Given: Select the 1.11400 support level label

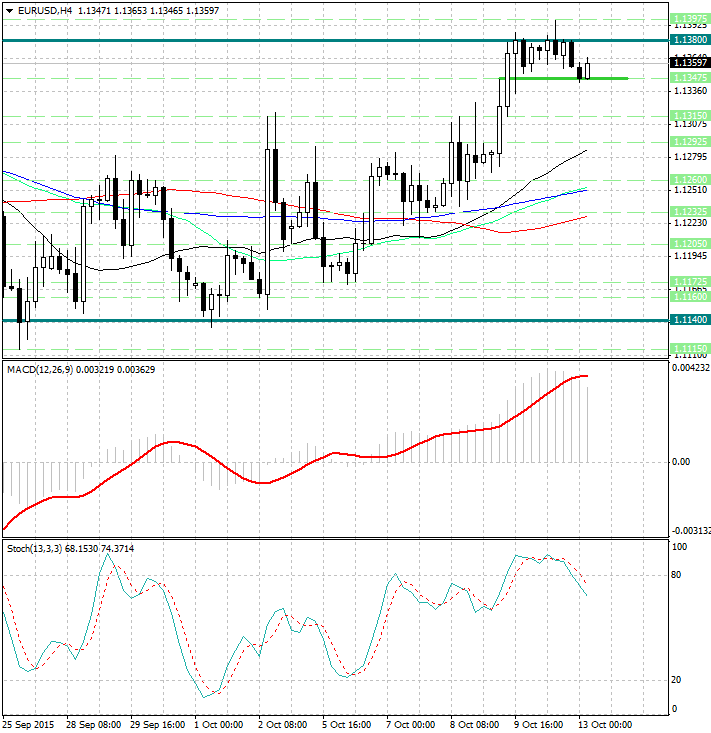Looking at the screenshot, I should (691, 320).
